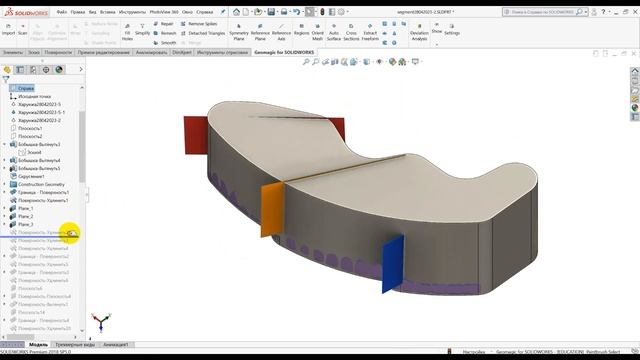Click the feature tree vertical scrollbar
This screenshot has width=640, height=360.
(82, 147)
